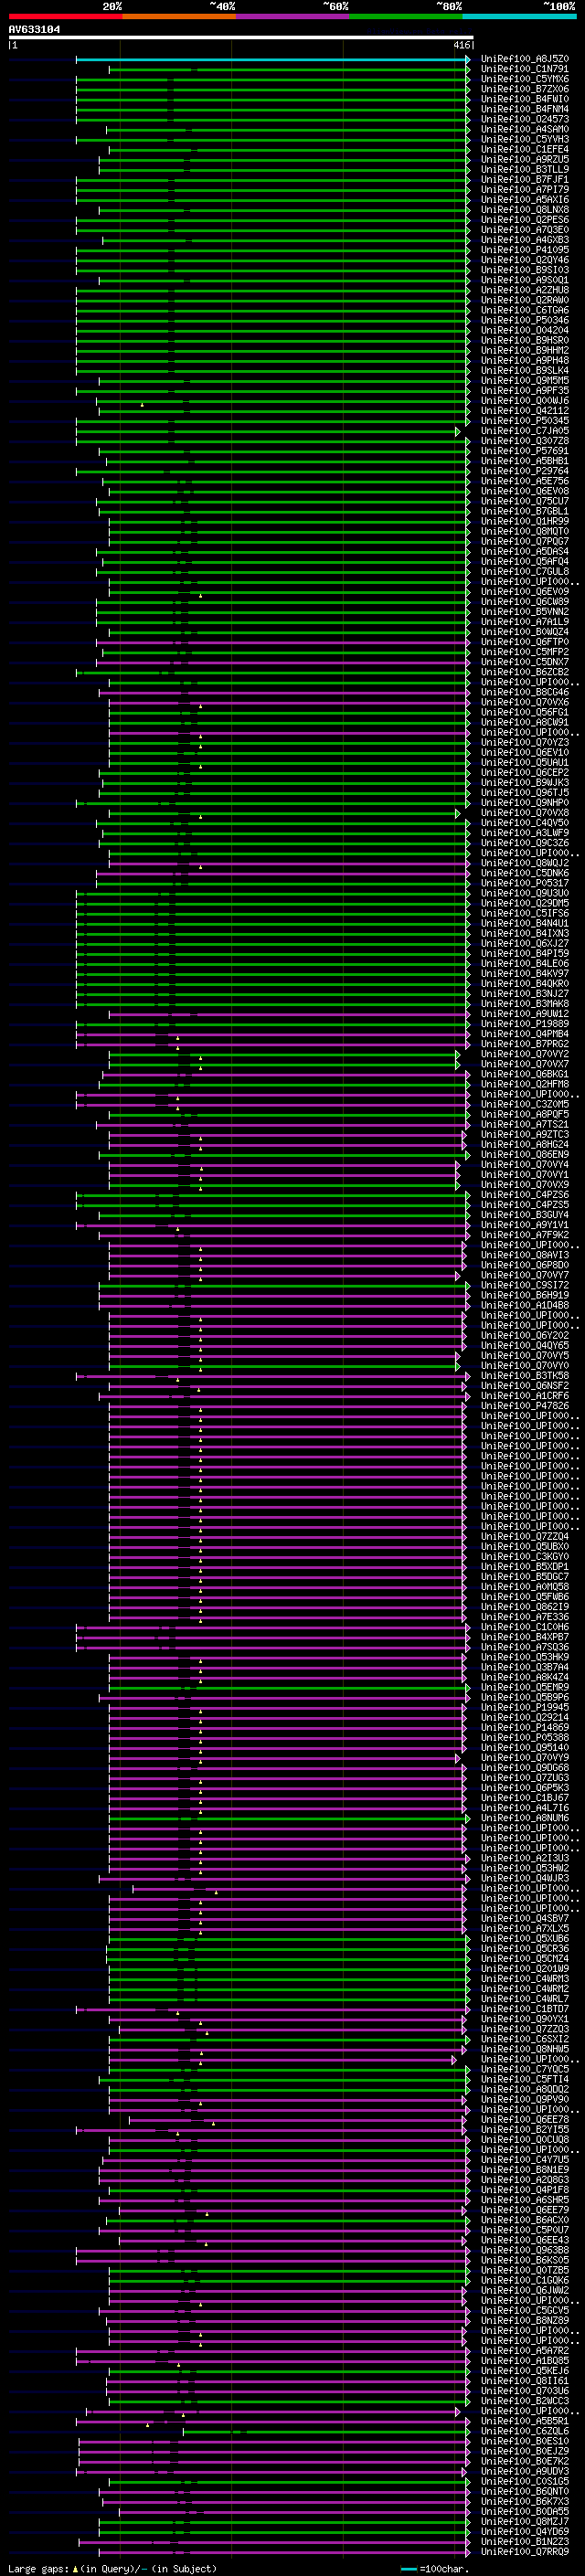Open UniRef100_A7PI79 entry

click(525, 189)
